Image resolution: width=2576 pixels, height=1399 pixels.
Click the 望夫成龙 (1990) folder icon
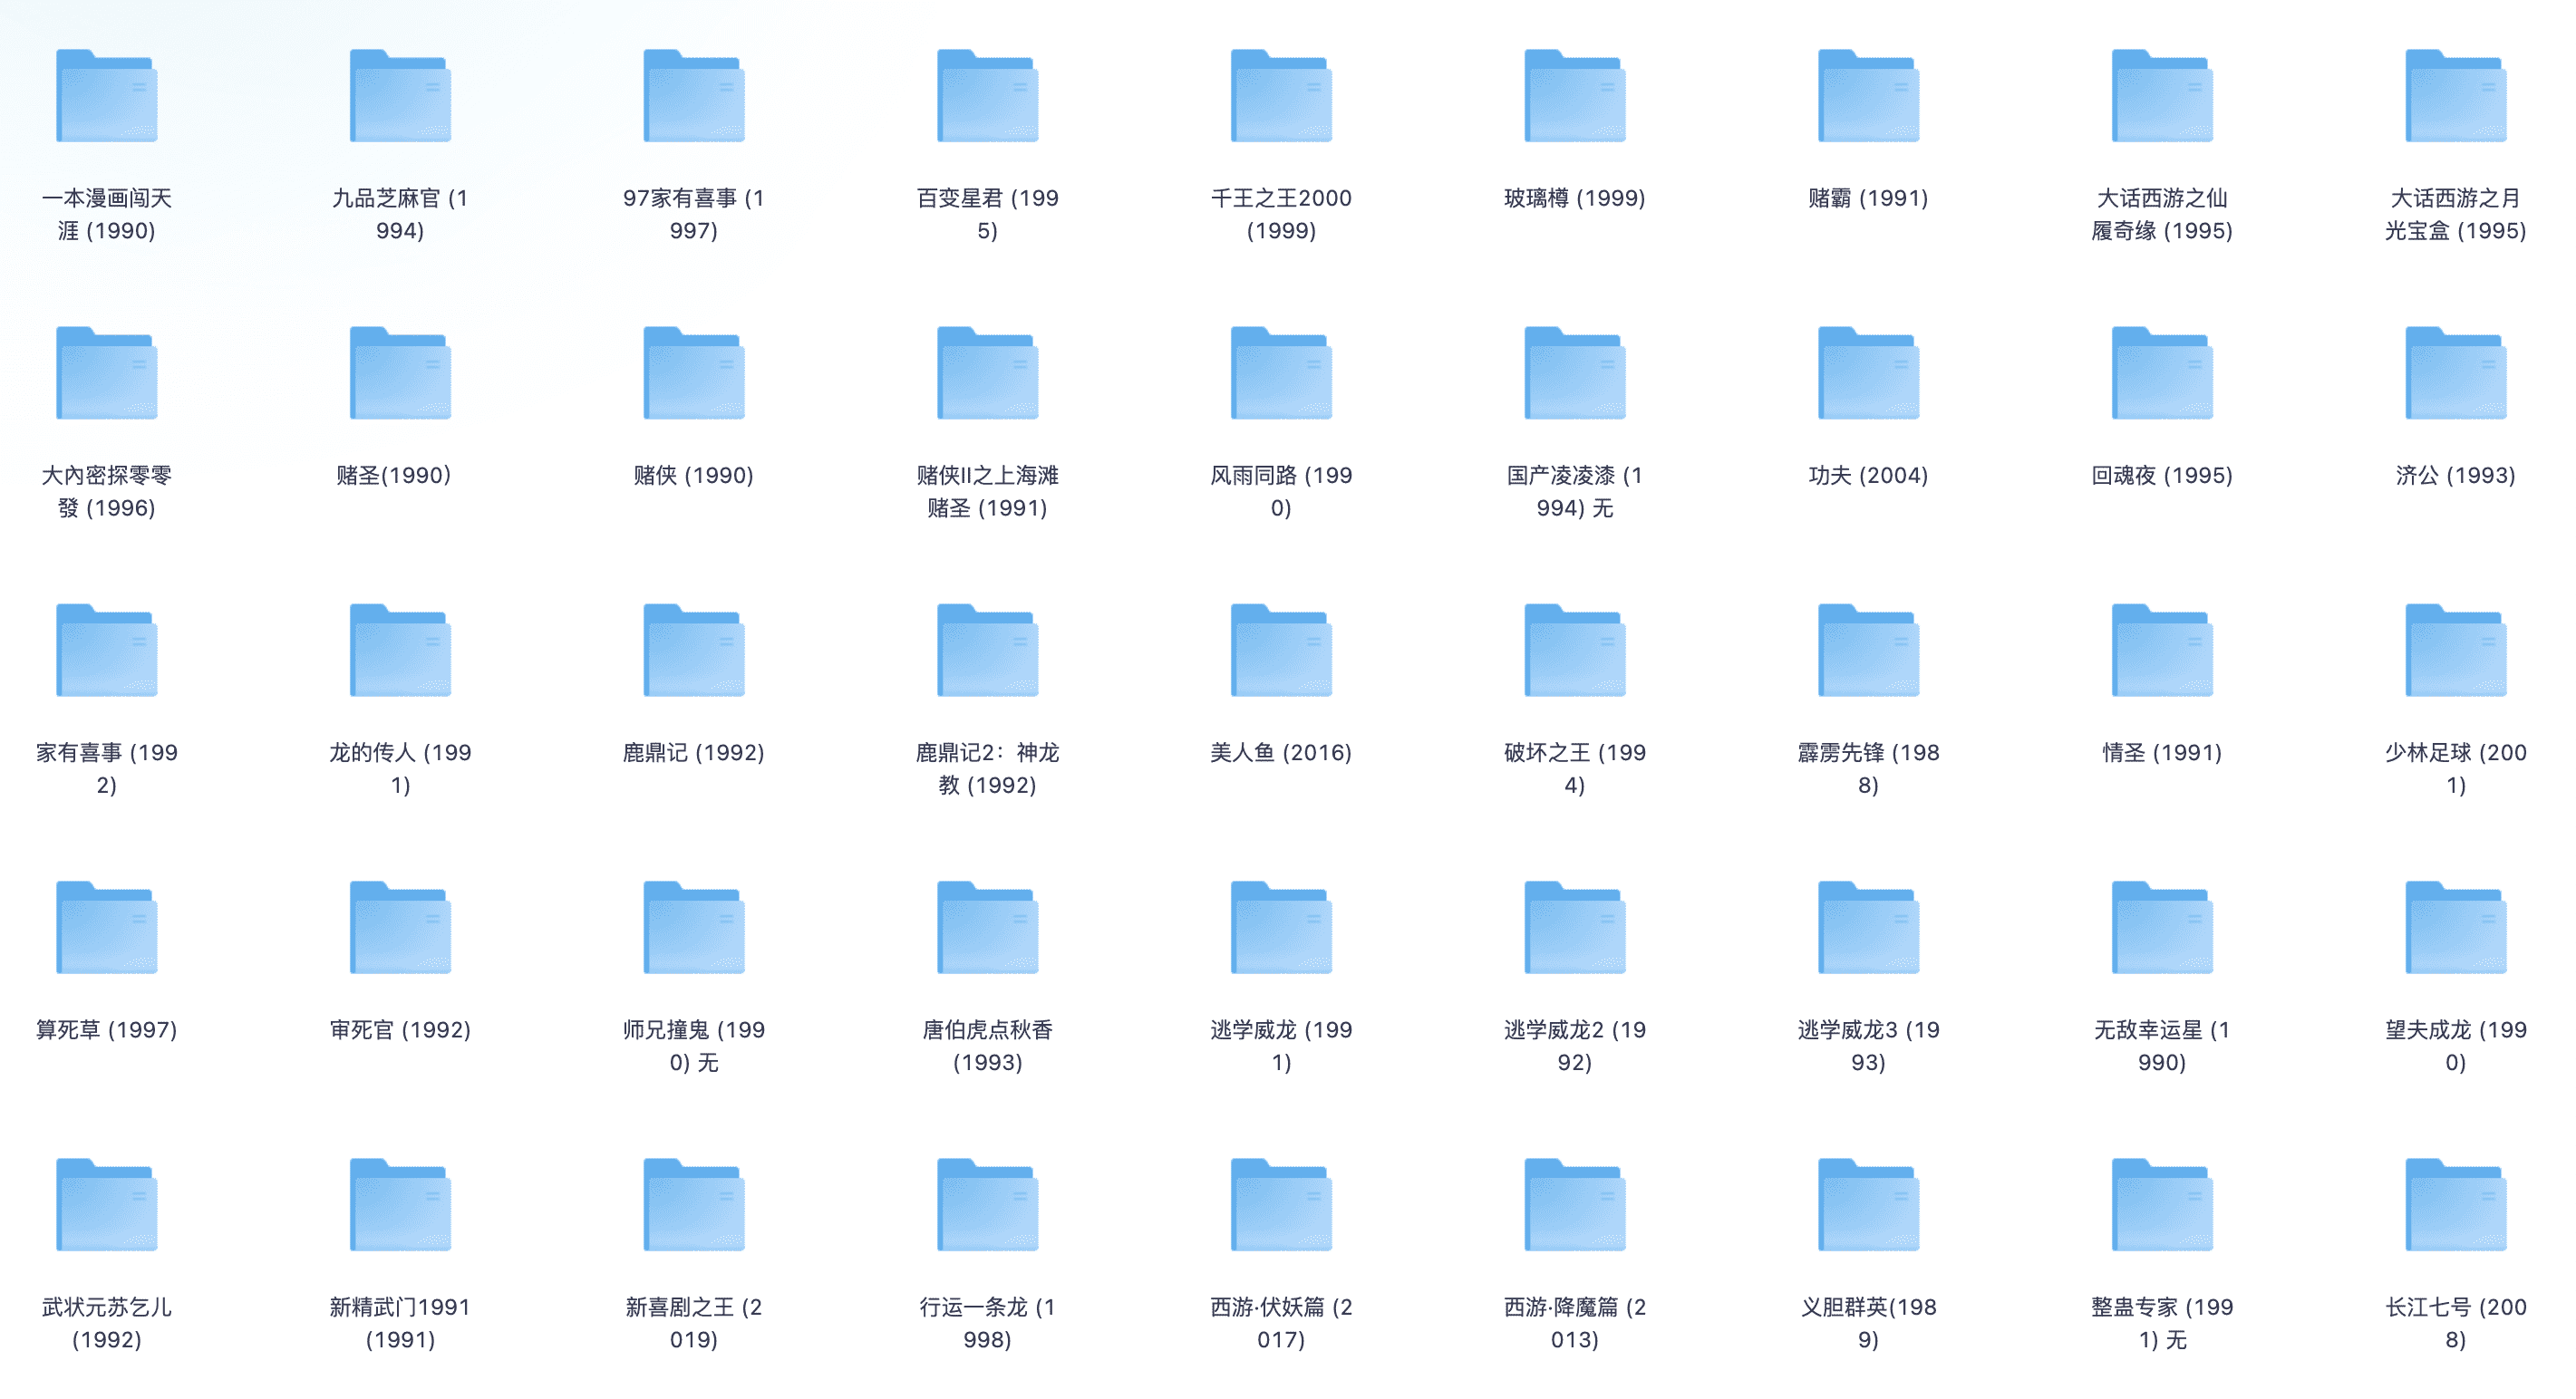[x=2456, y=927]
